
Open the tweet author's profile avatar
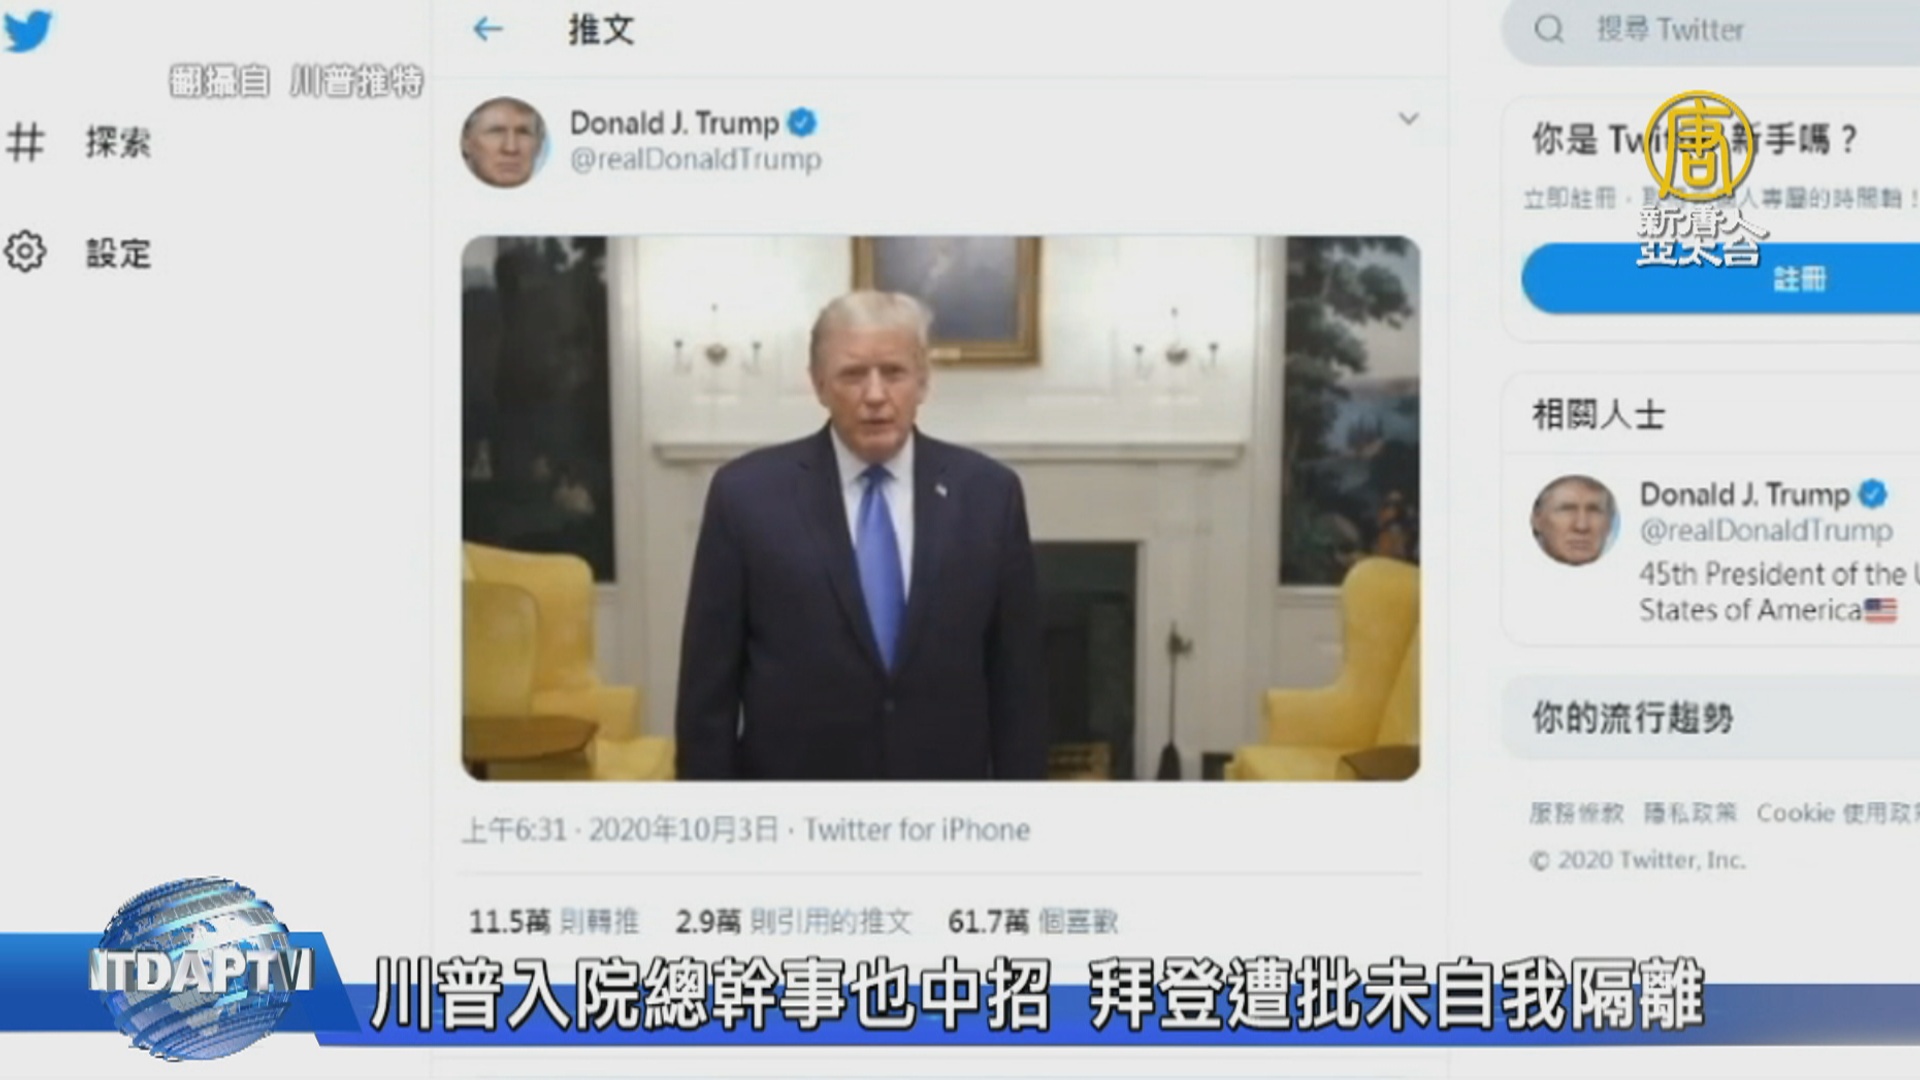click(505, 142)
